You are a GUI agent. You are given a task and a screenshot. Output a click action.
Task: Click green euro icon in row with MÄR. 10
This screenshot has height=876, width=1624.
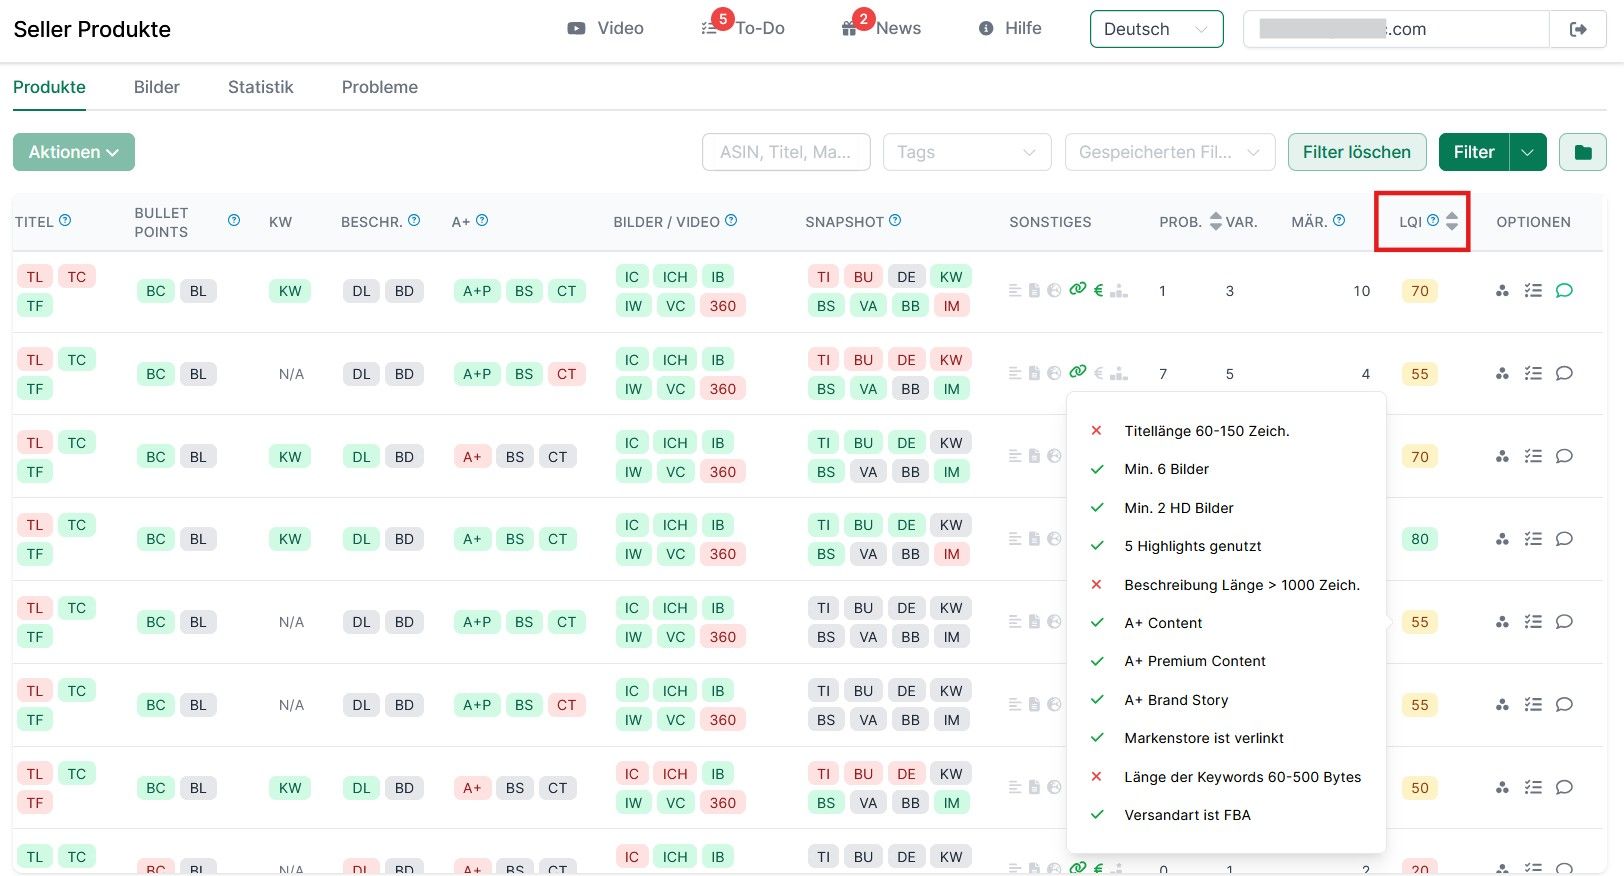(x=1099, y=290)
